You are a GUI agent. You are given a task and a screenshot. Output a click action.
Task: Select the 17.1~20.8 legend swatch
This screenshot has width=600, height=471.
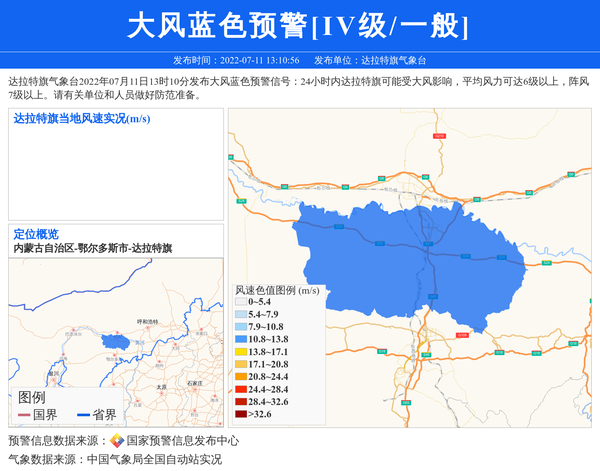tap(240, 364)
